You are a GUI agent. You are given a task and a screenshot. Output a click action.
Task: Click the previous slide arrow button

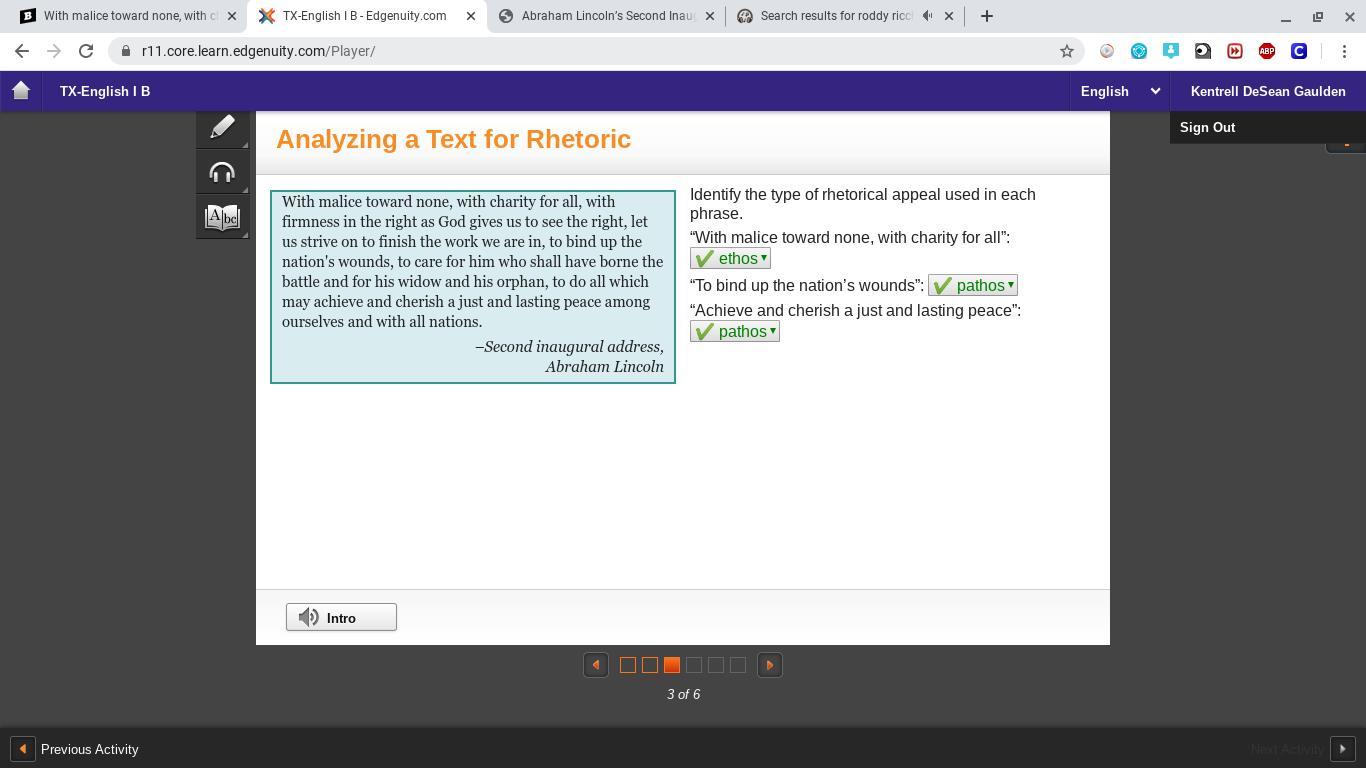point(596,665)
